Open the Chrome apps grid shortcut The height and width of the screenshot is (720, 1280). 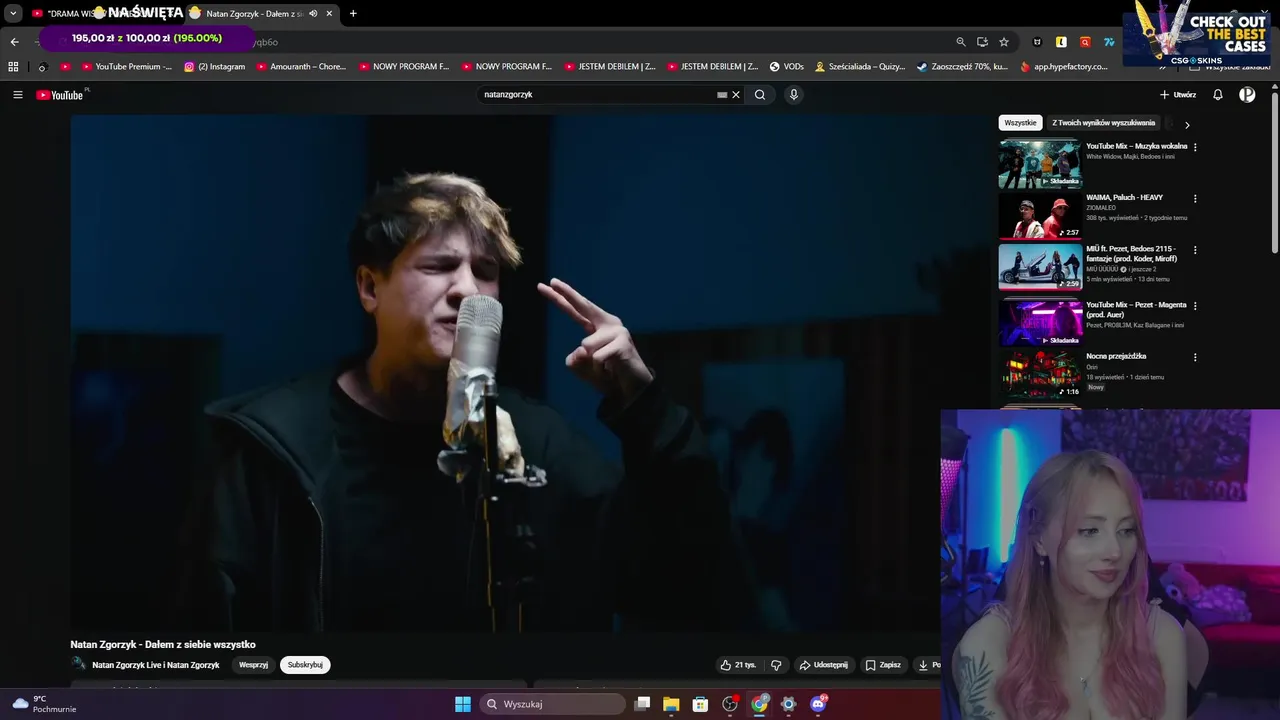[x=13, y=67]
